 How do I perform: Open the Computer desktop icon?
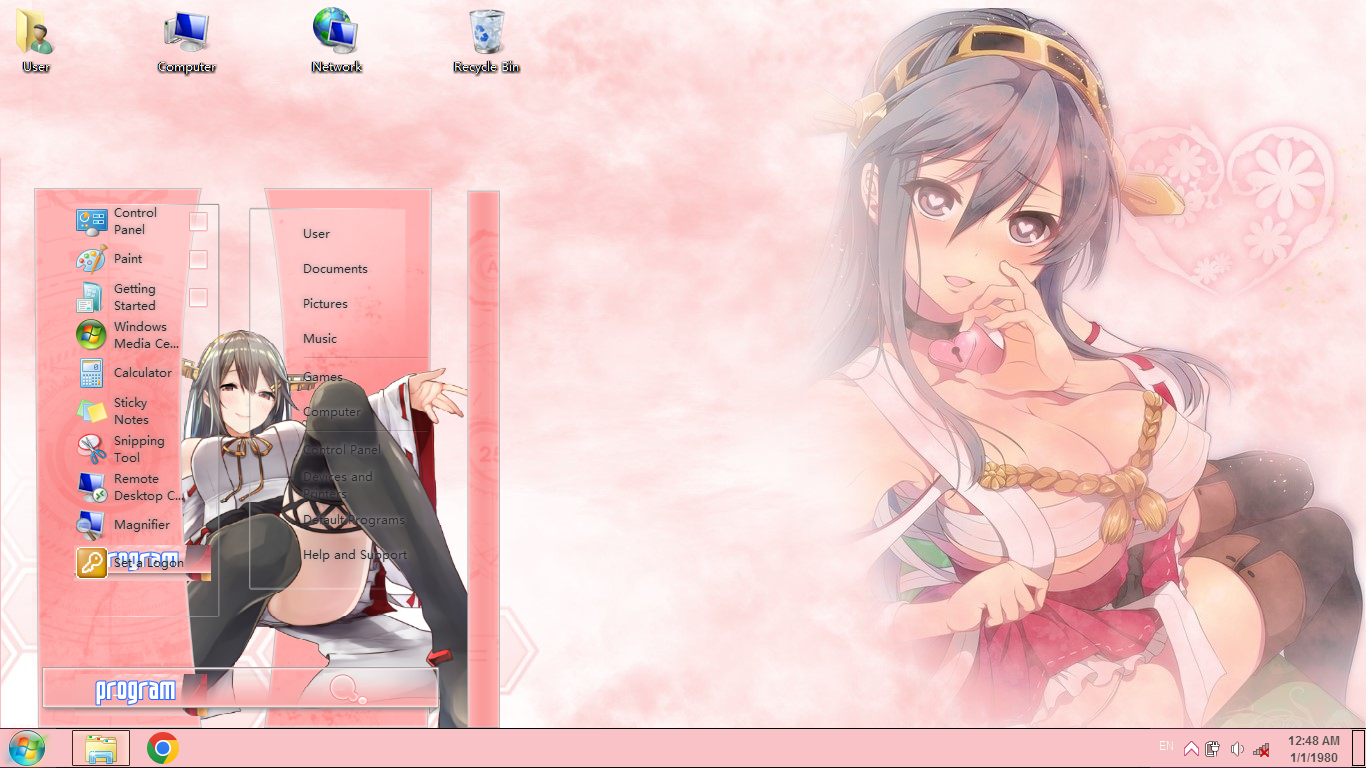click(187, 41)
